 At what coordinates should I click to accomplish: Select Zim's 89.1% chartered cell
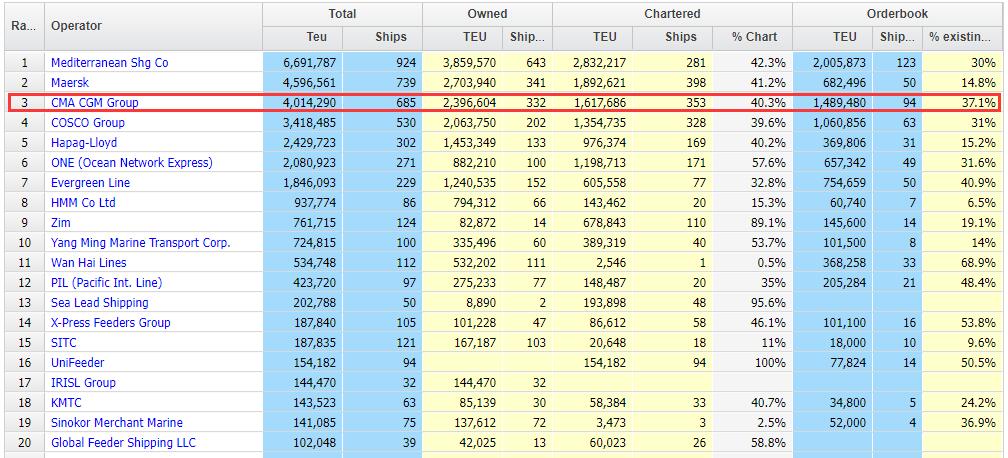point(752,223)
